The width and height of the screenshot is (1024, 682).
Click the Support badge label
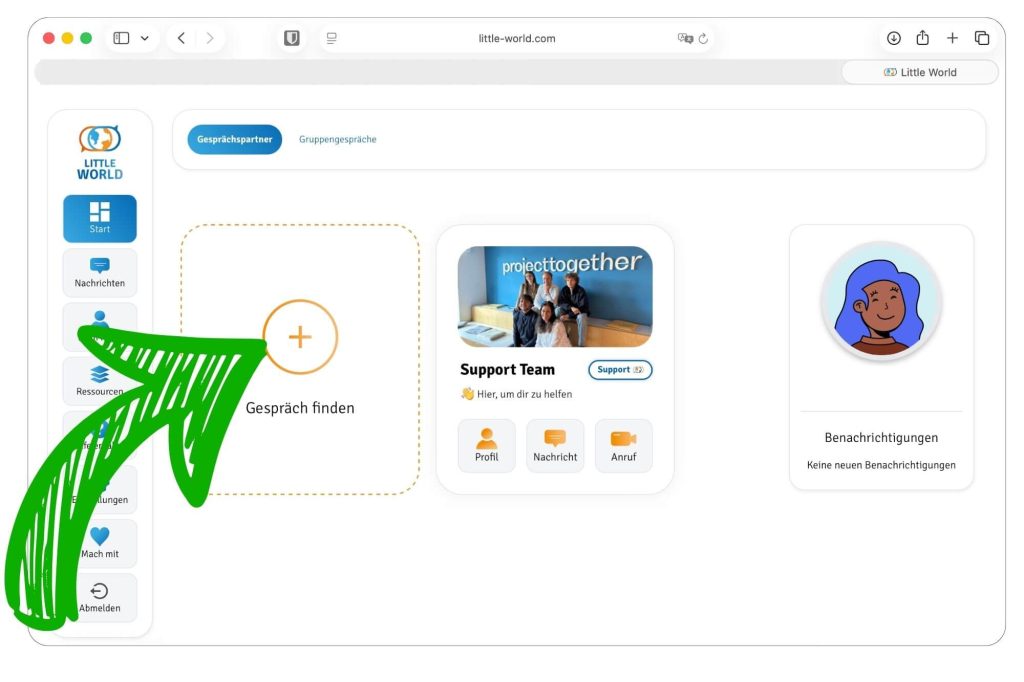[620, 370]
